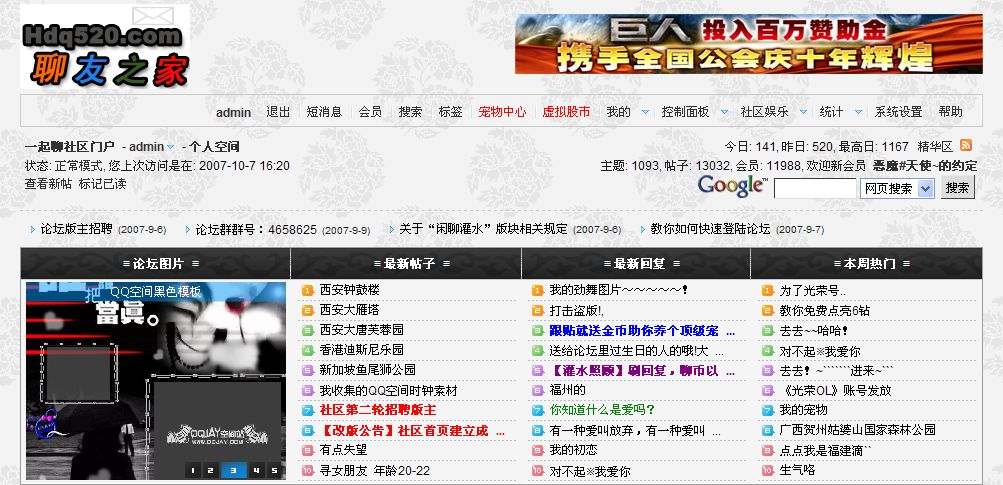Click number 2 icon beside 打击盗版
This screenshot has height=485, width=1003.
click(537, 310)
